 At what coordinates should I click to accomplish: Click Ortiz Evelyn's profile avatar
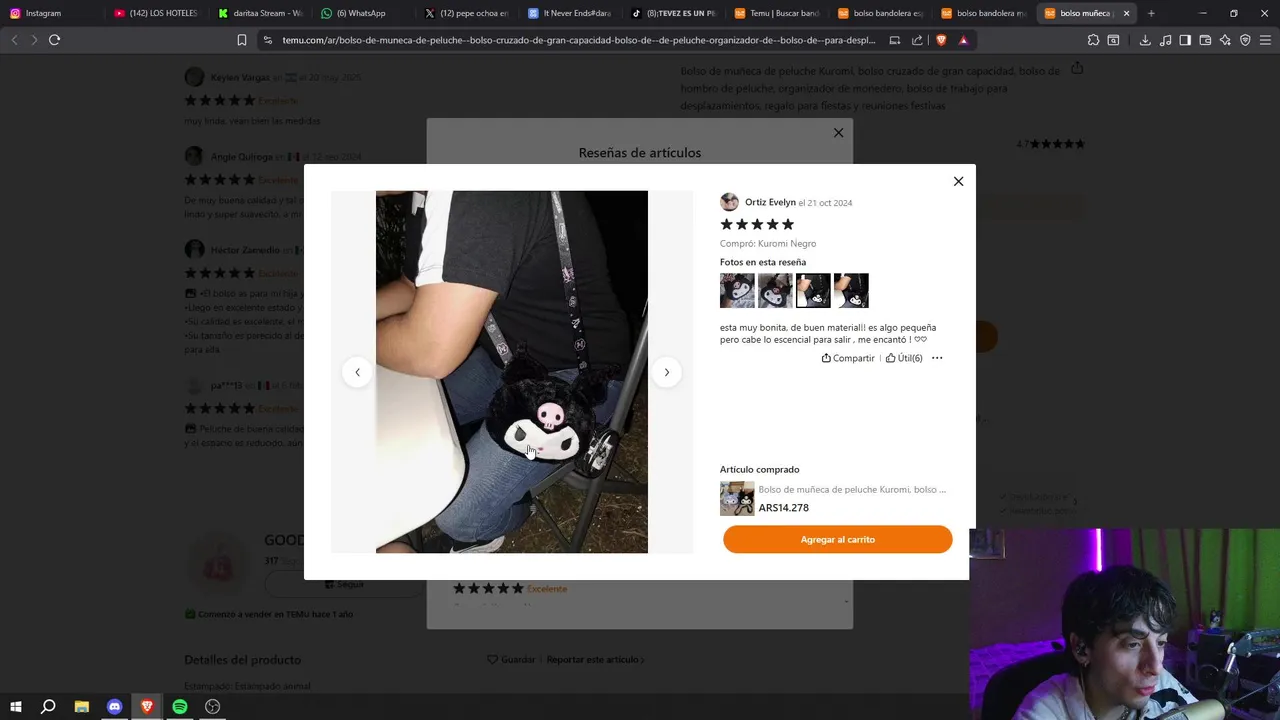[x=729, y=202]
